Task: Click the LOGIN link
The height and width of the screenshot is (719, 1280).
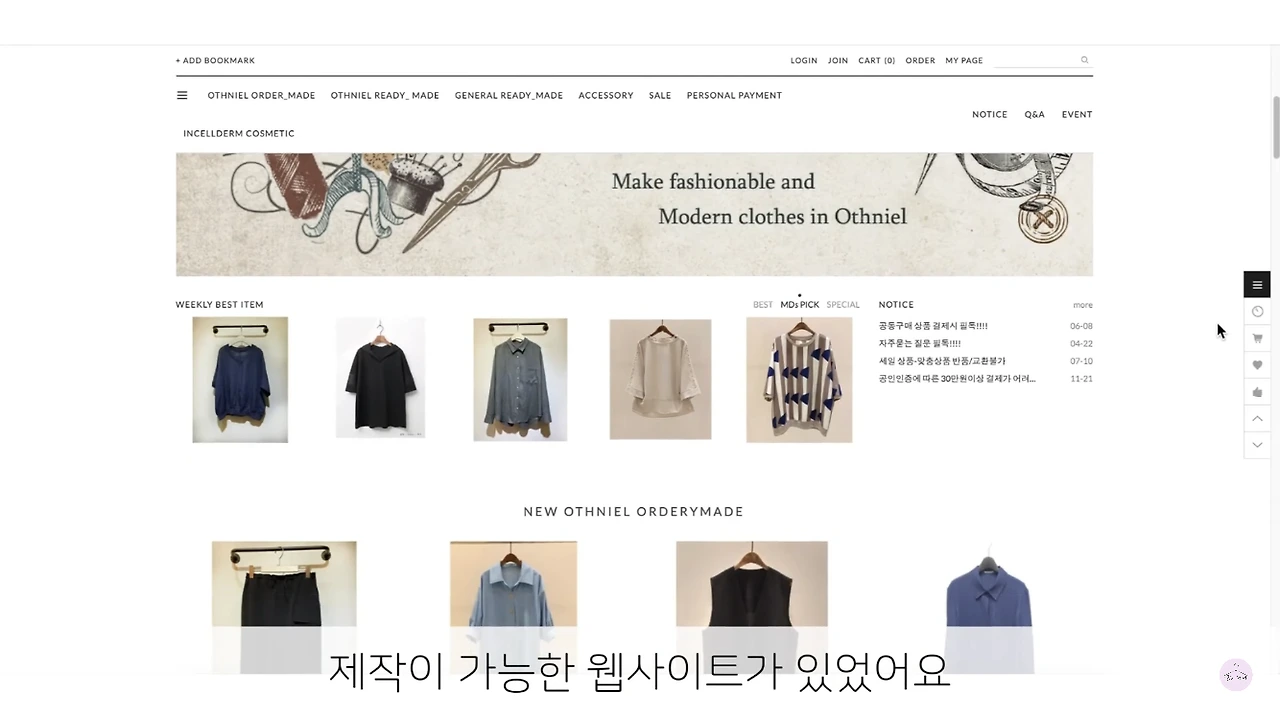Action: 804,61
